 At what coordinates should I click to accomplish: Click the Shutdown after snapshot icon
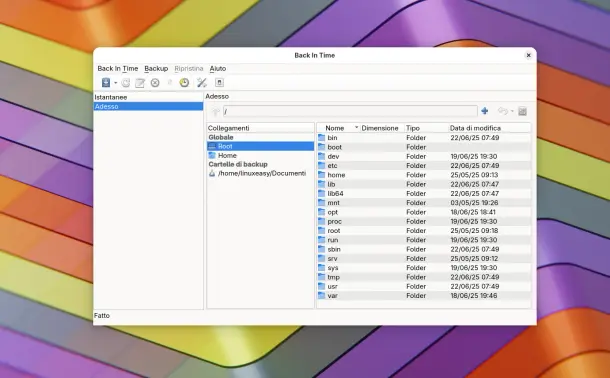[x=219, y=82]
